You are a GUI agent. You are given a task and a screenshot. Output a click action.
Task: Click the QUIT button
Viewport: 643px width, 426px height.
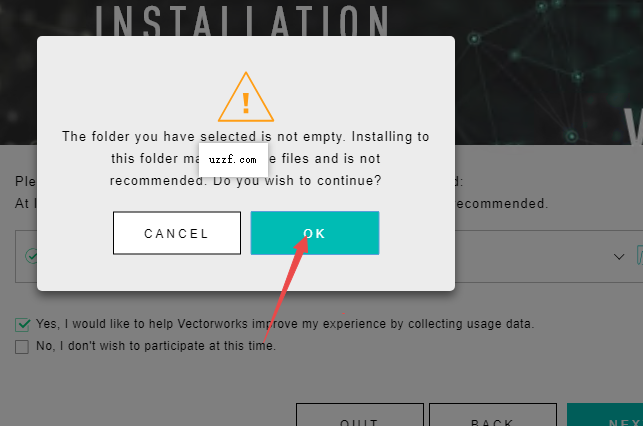(360, 415)
